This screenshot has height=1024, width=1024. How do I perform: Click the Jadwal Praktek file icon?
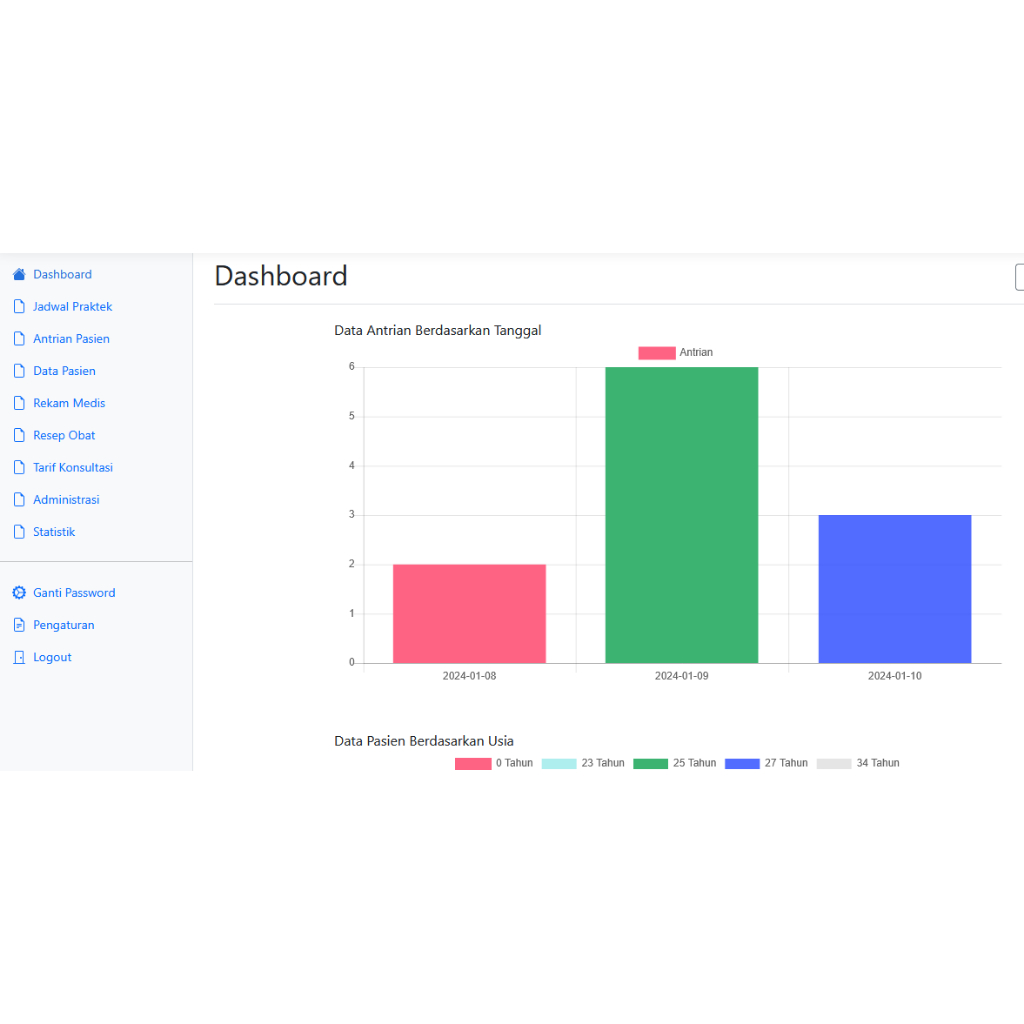click(19, 306)
